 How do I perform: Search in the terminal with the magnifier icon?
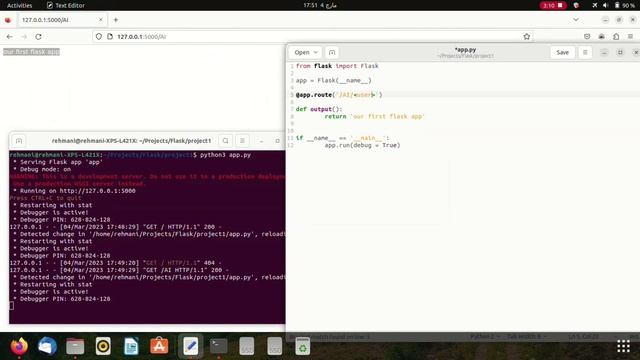pyautogui.click(x=225, y=141)
